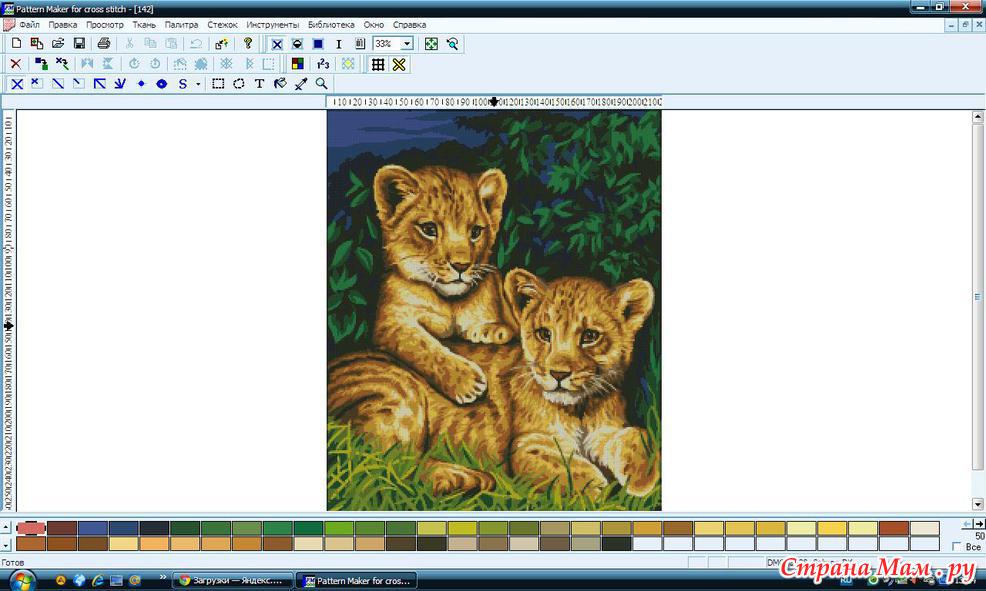
Task: Open the four-color palette squares icon
Action: pyautogui.click(x=298, y=64)
